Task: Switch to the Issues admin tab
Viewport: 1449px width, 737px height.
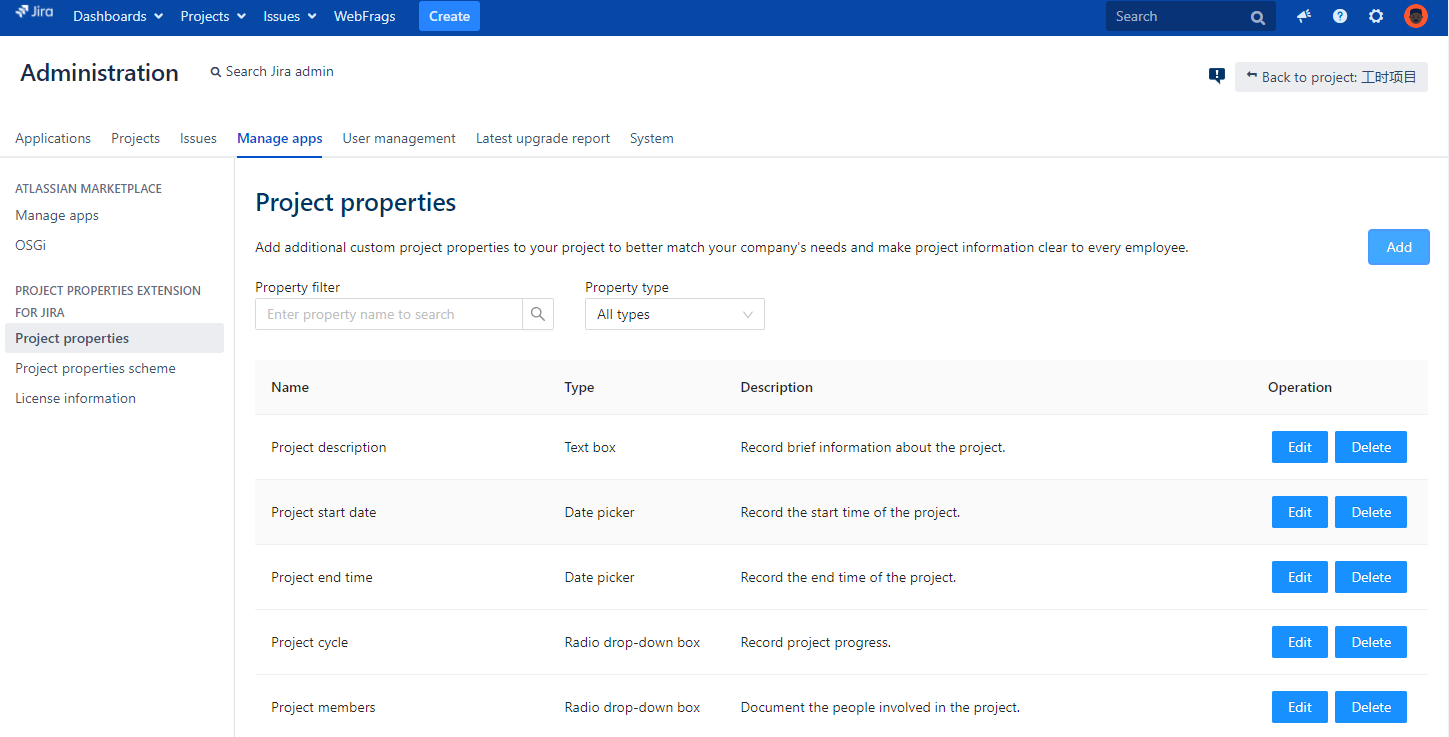Action: (198, 138)
